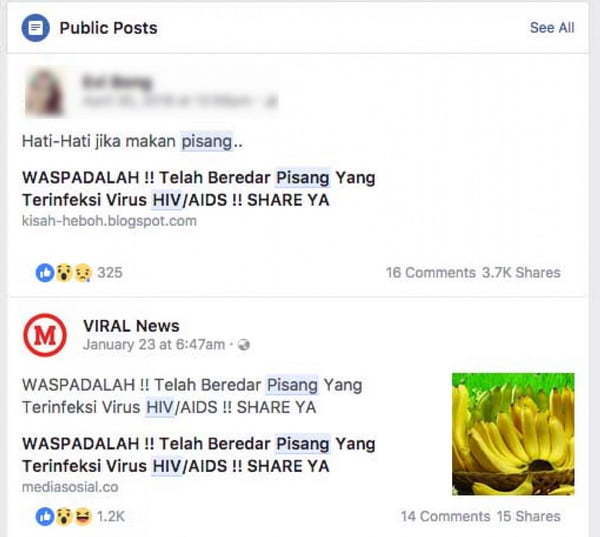Screen dimensions: 600x537
Task: Click the Public Posts document icon
Action: (x=35, y=28)
